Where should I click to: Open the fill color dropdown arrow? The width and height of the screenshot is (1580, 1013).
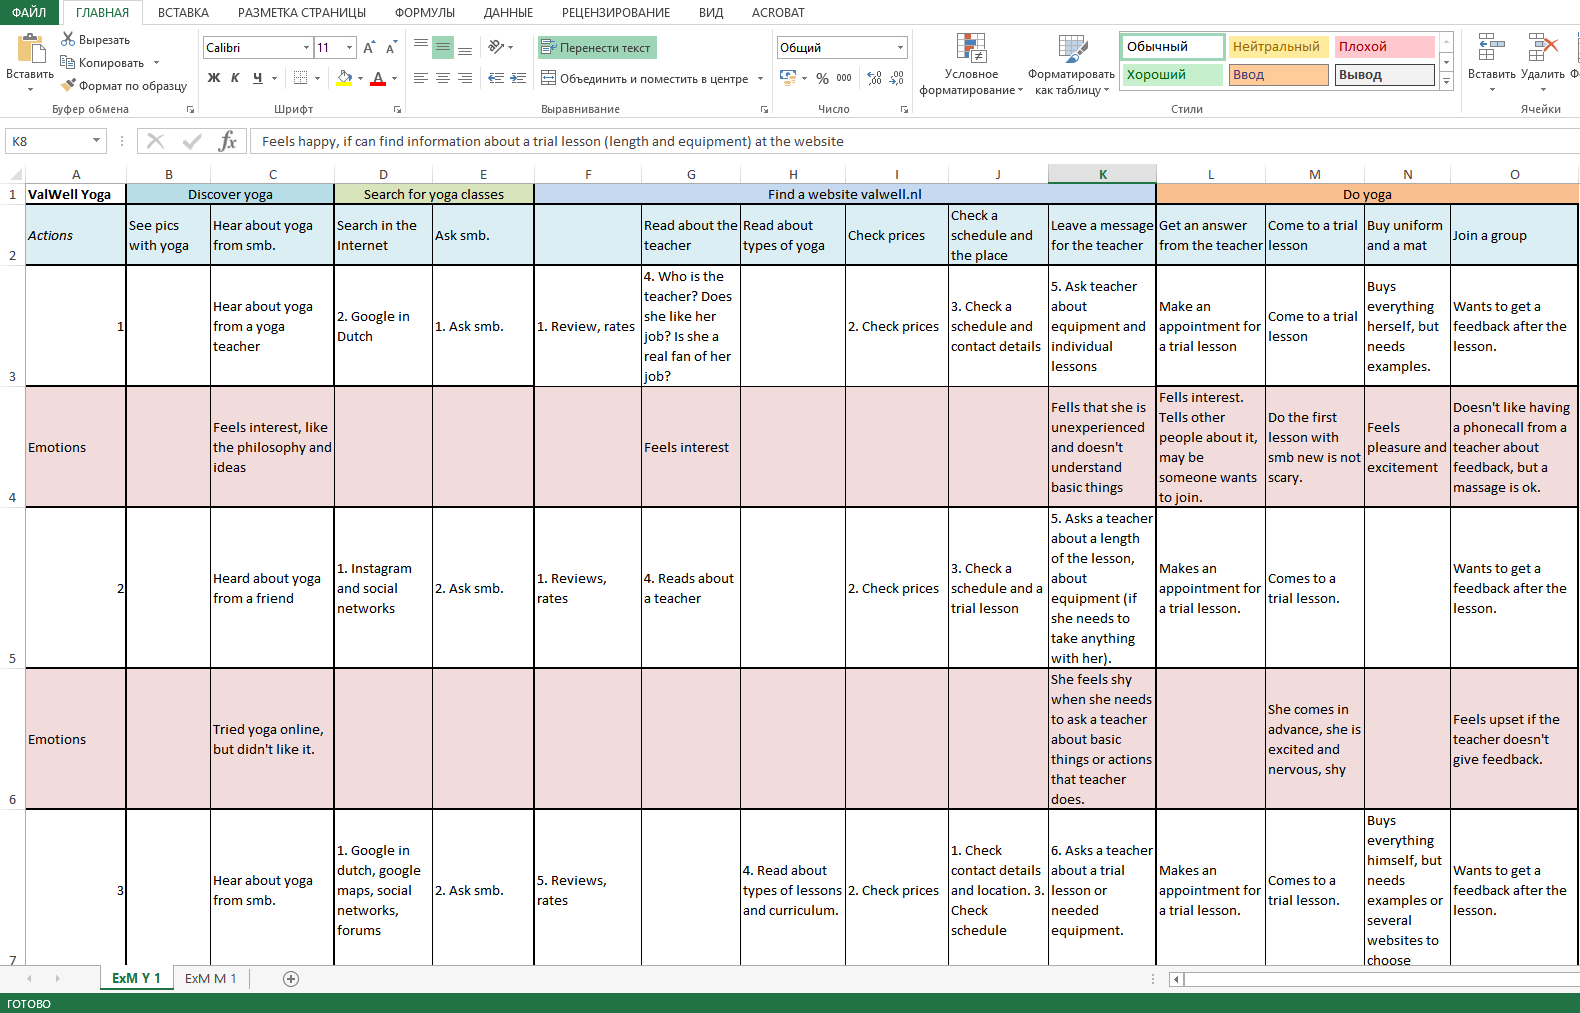360,78
